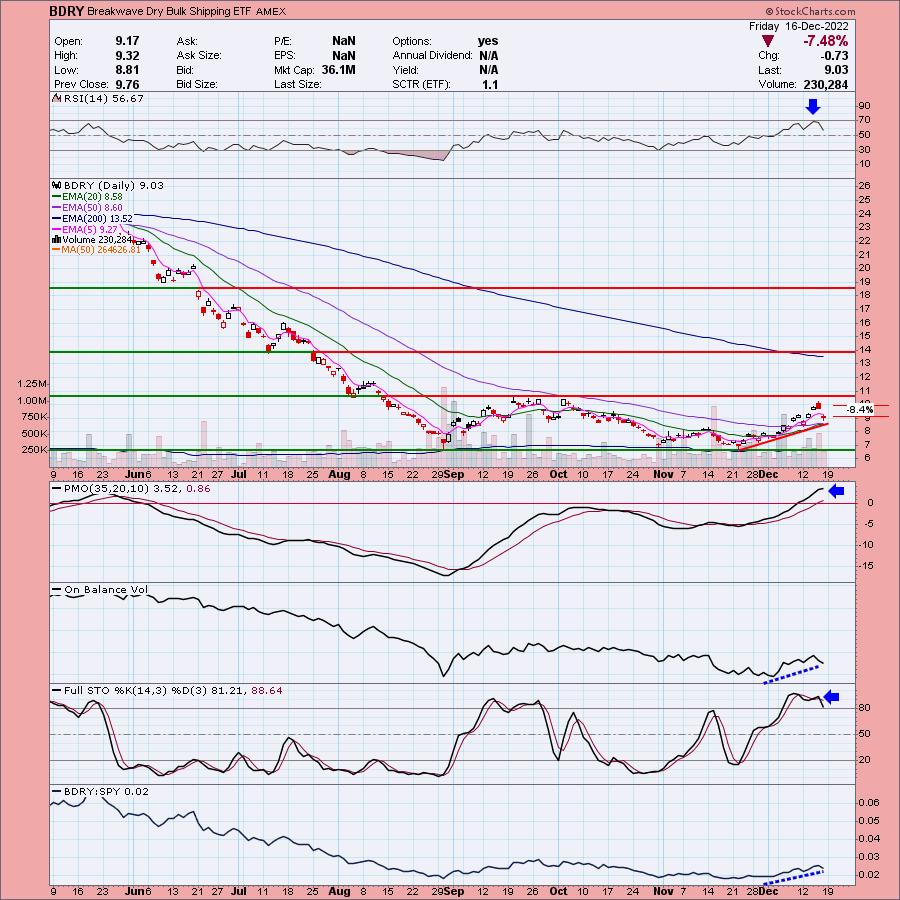Click the -8.4% annotation label on the price chart
This screenshot has width=900, height=900.
point(860,410)
